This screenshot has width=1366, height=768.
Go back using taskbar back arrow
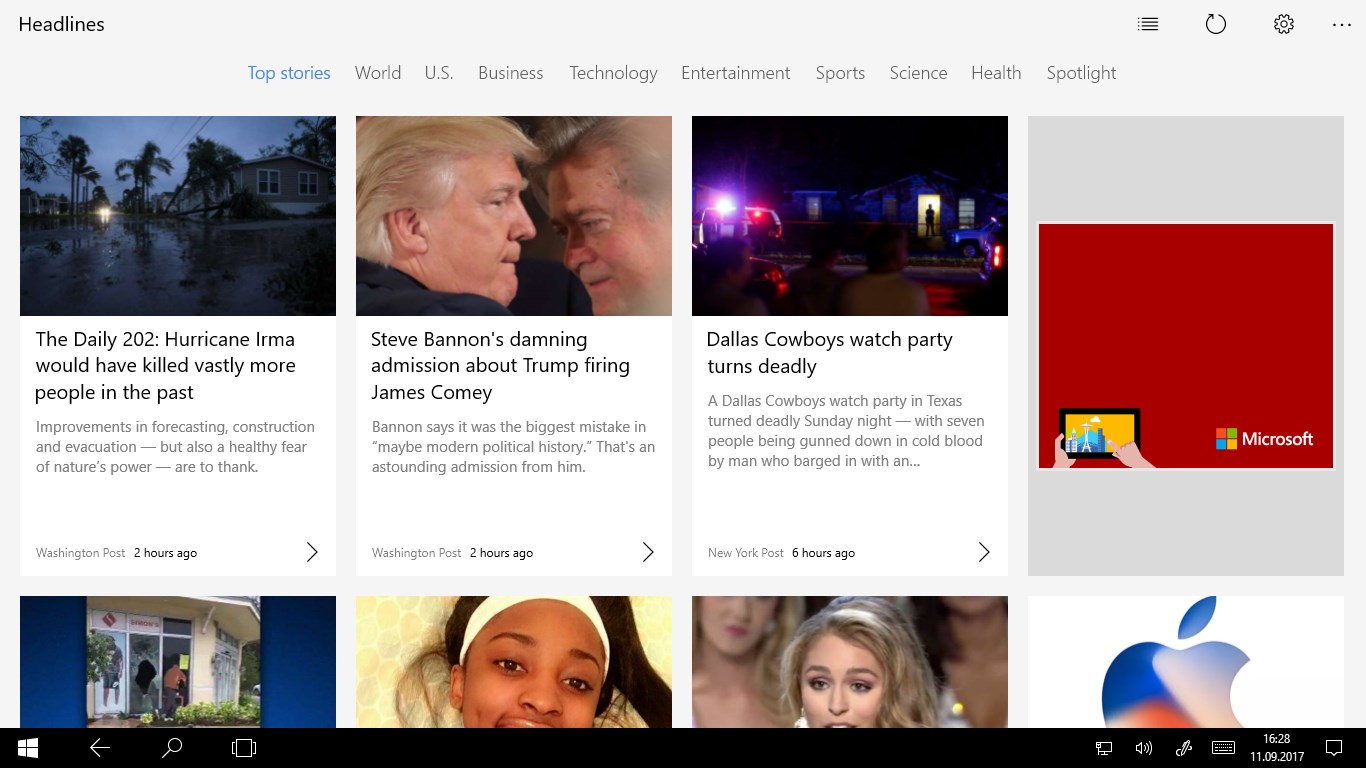click(100, 747)
